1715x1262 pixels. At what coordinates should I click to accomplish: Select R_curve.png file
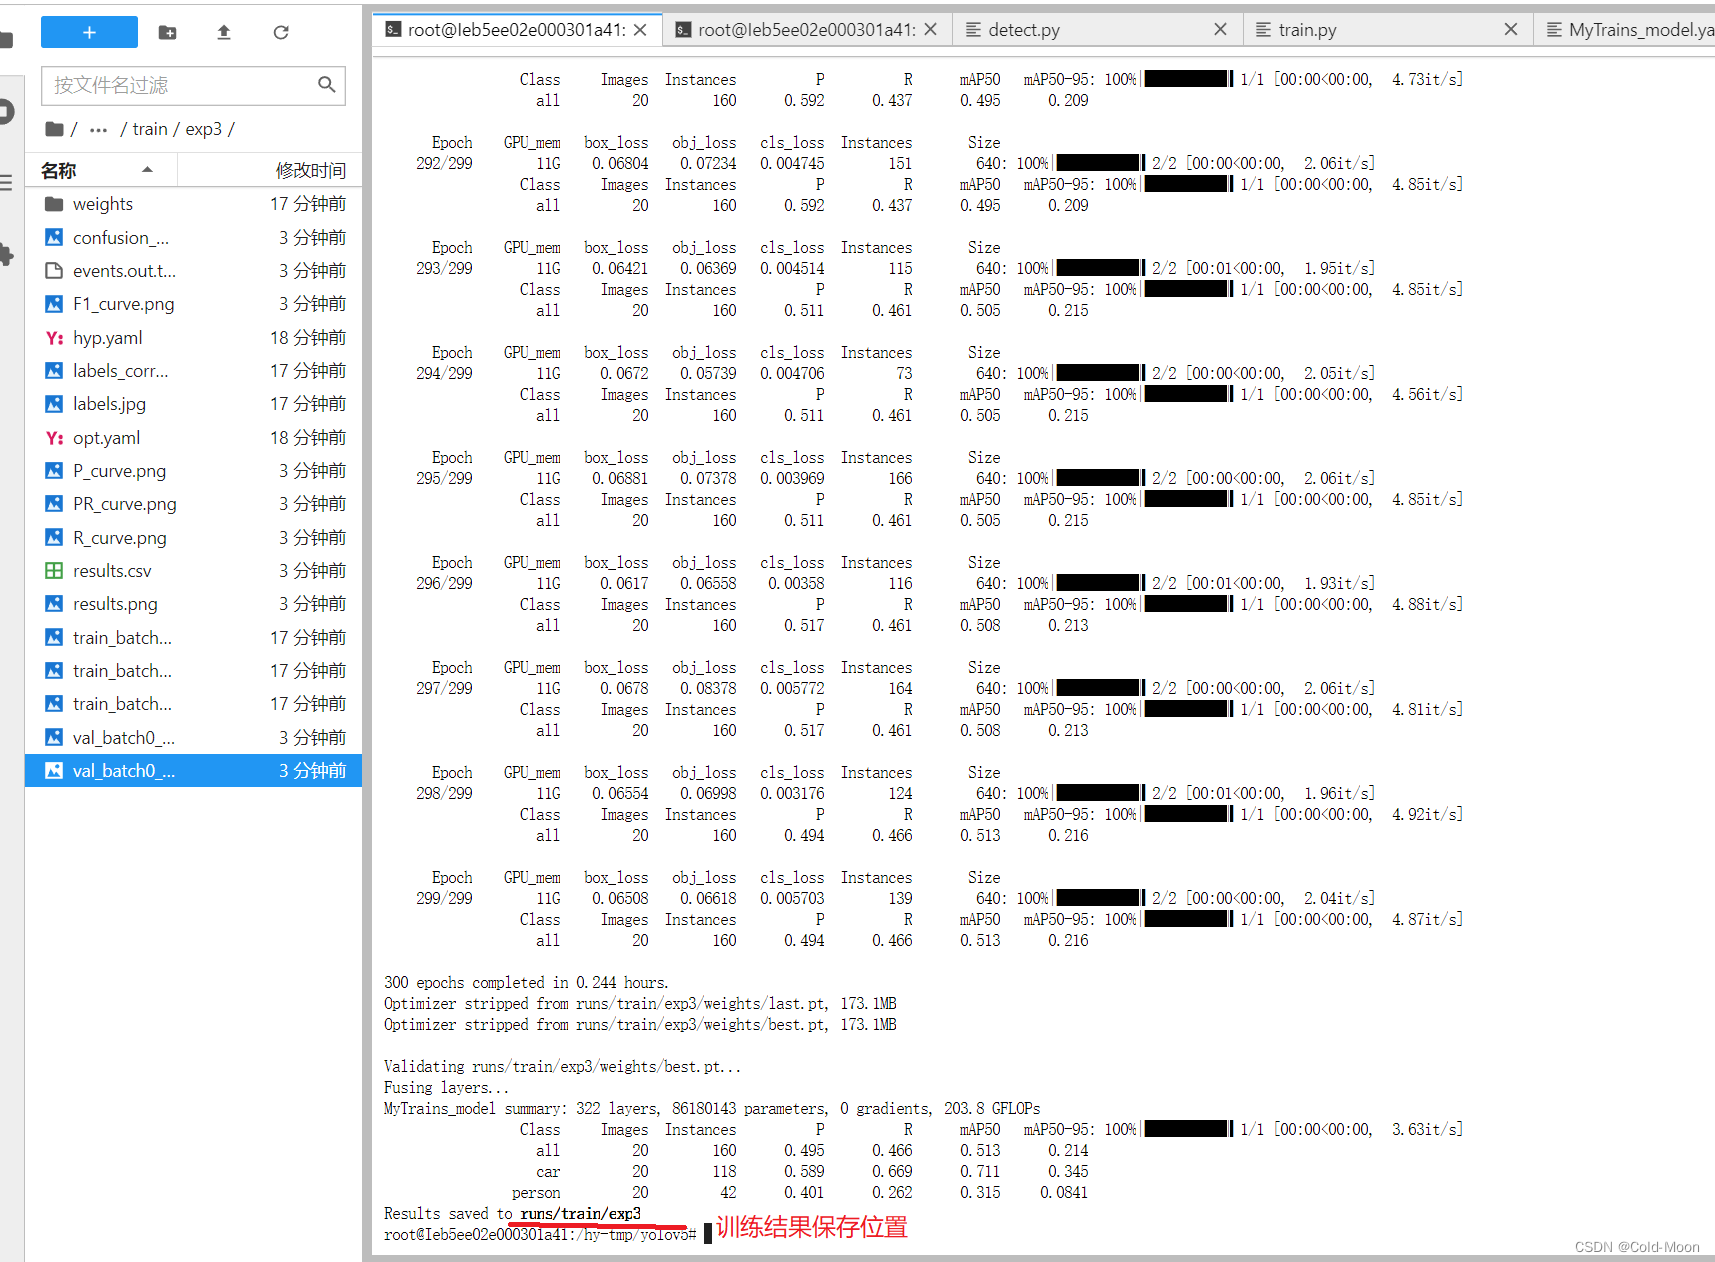click(193, 538)
